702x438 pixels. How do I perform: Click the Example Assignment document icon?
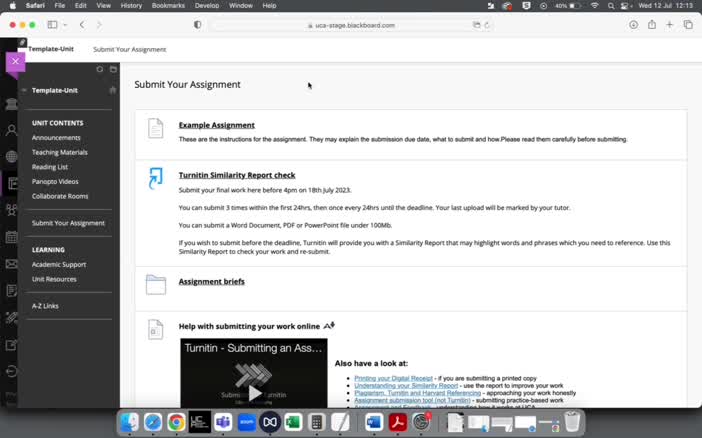[x=155, y=129]
